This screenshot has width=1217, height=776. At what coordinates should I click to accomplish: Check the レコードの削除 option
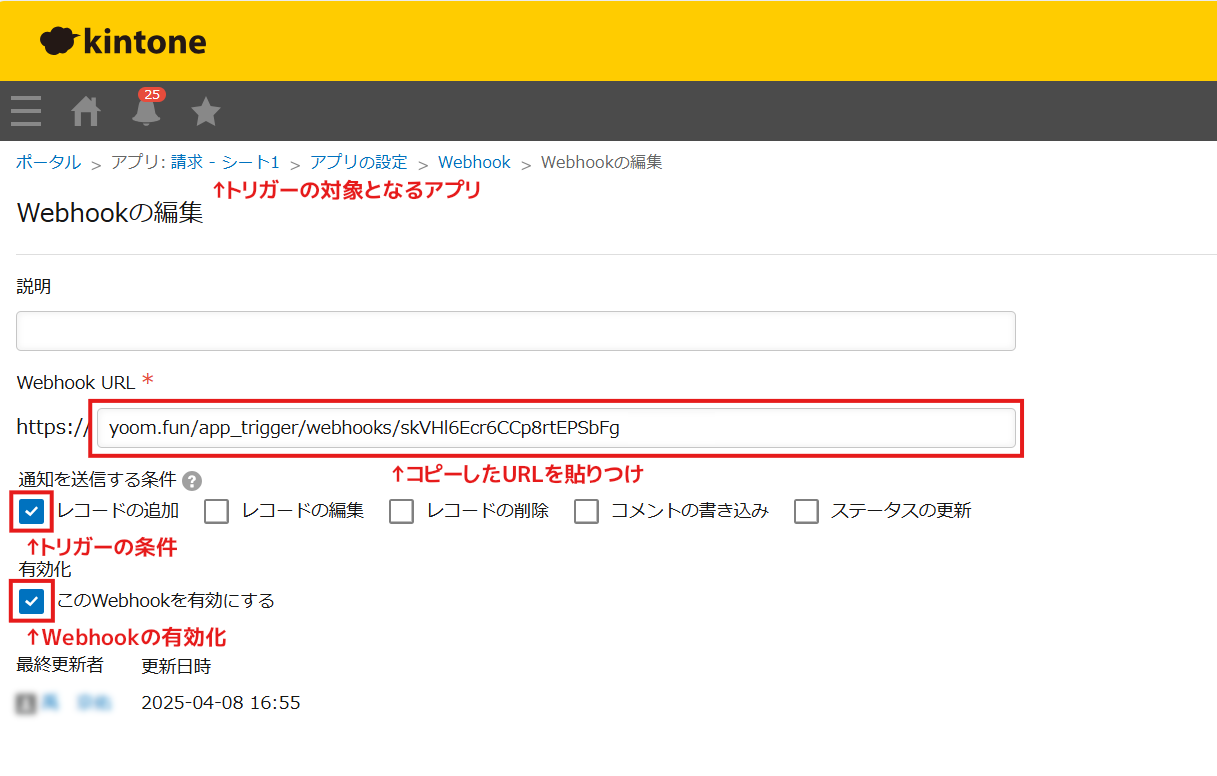pyautogui.click(x=402, y=511)
